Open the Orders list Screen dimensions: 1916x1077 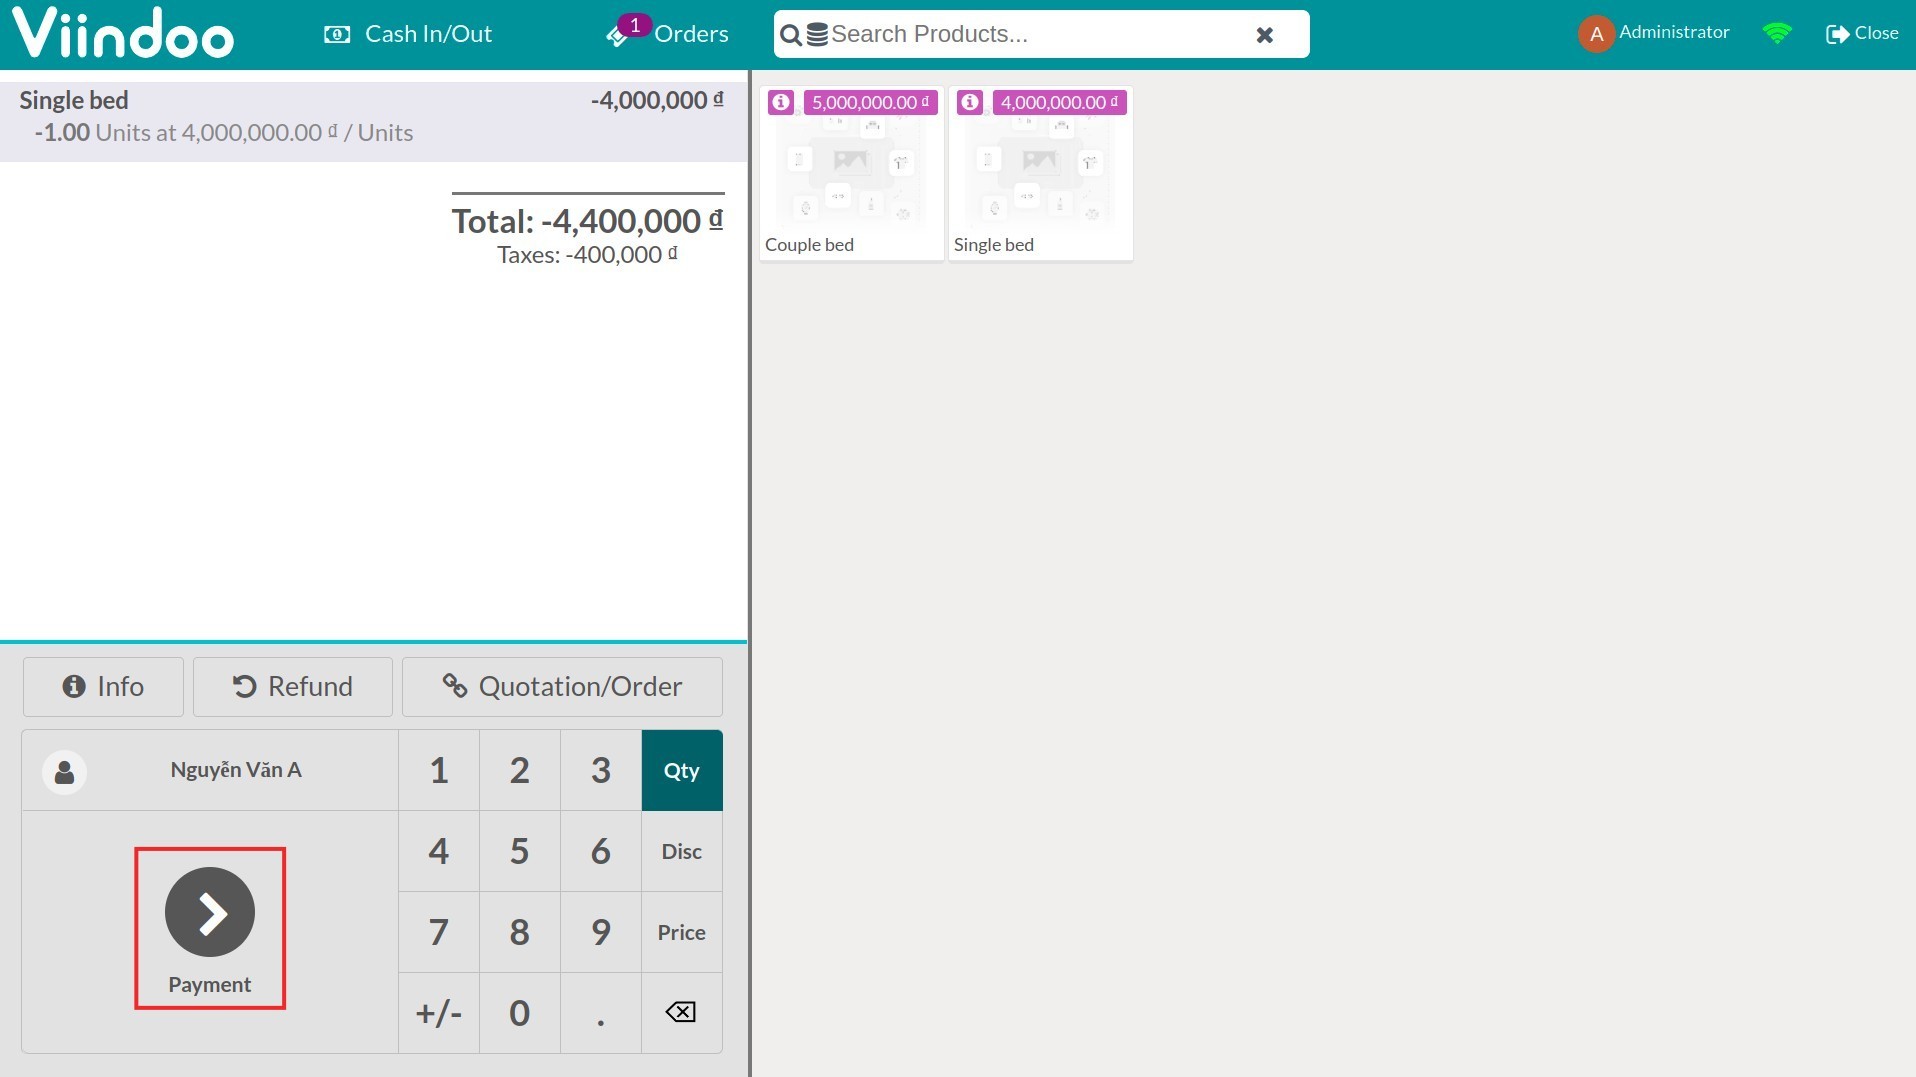click(668, 34)
